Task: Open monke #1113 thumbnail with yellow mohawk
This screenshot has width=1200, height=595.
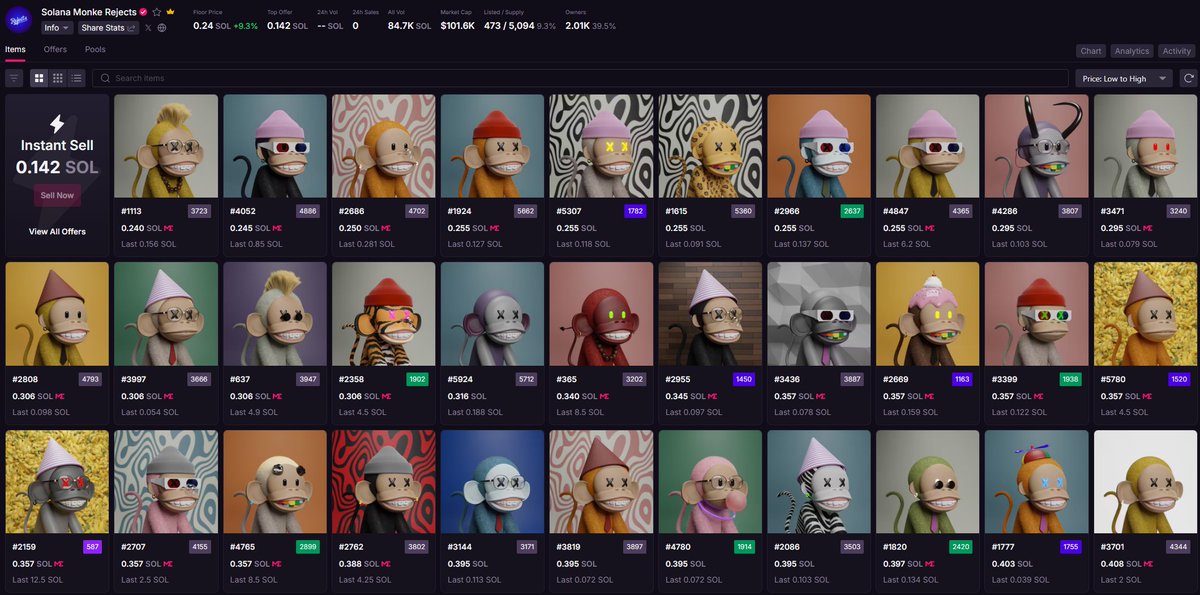Action: tap(166, 147)
